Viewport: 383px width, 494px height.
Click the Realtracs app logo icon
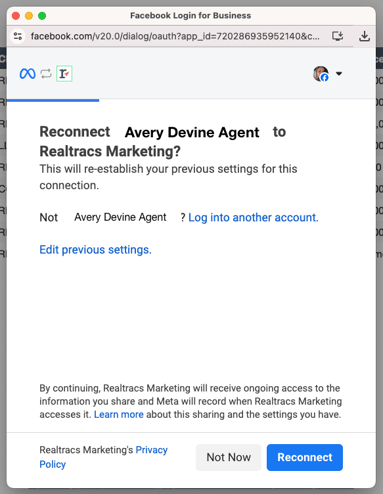[64, 74]
